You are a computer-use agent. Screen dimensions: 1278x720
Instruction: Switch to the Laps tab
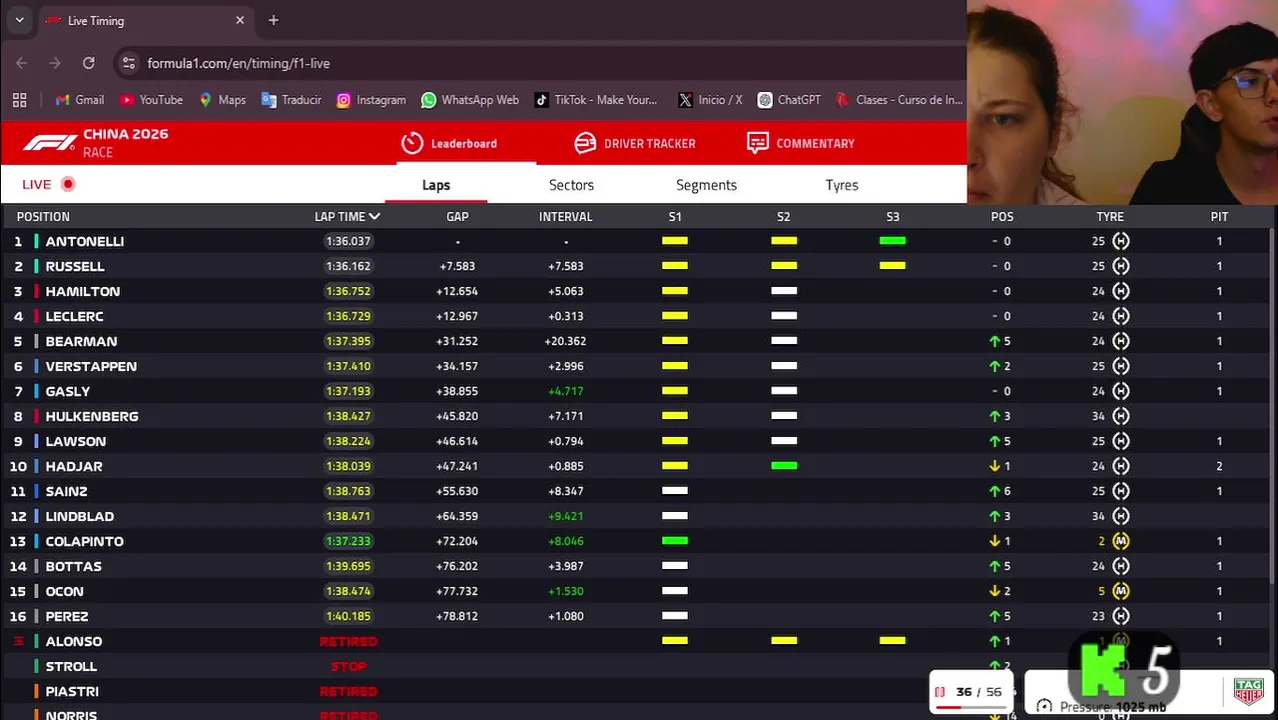tap(436, 185)
